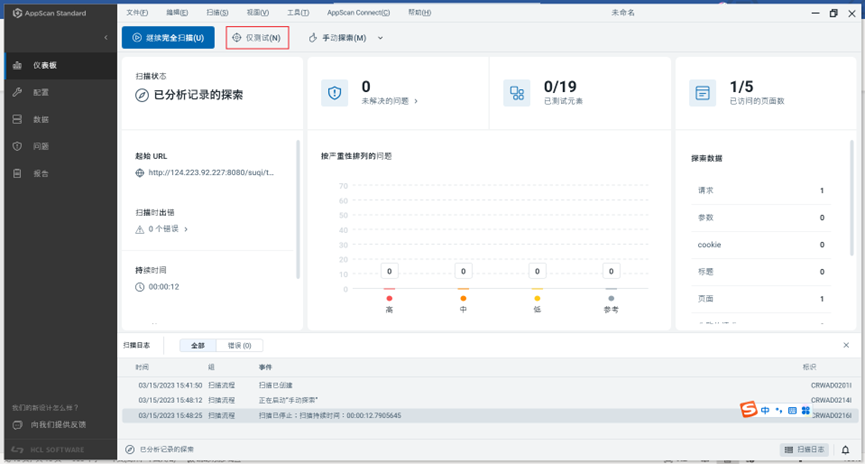This screenshot has width=865, height=464.
Task: Click the globe icon beside the starting URL
Action: [x=140, y=173]
